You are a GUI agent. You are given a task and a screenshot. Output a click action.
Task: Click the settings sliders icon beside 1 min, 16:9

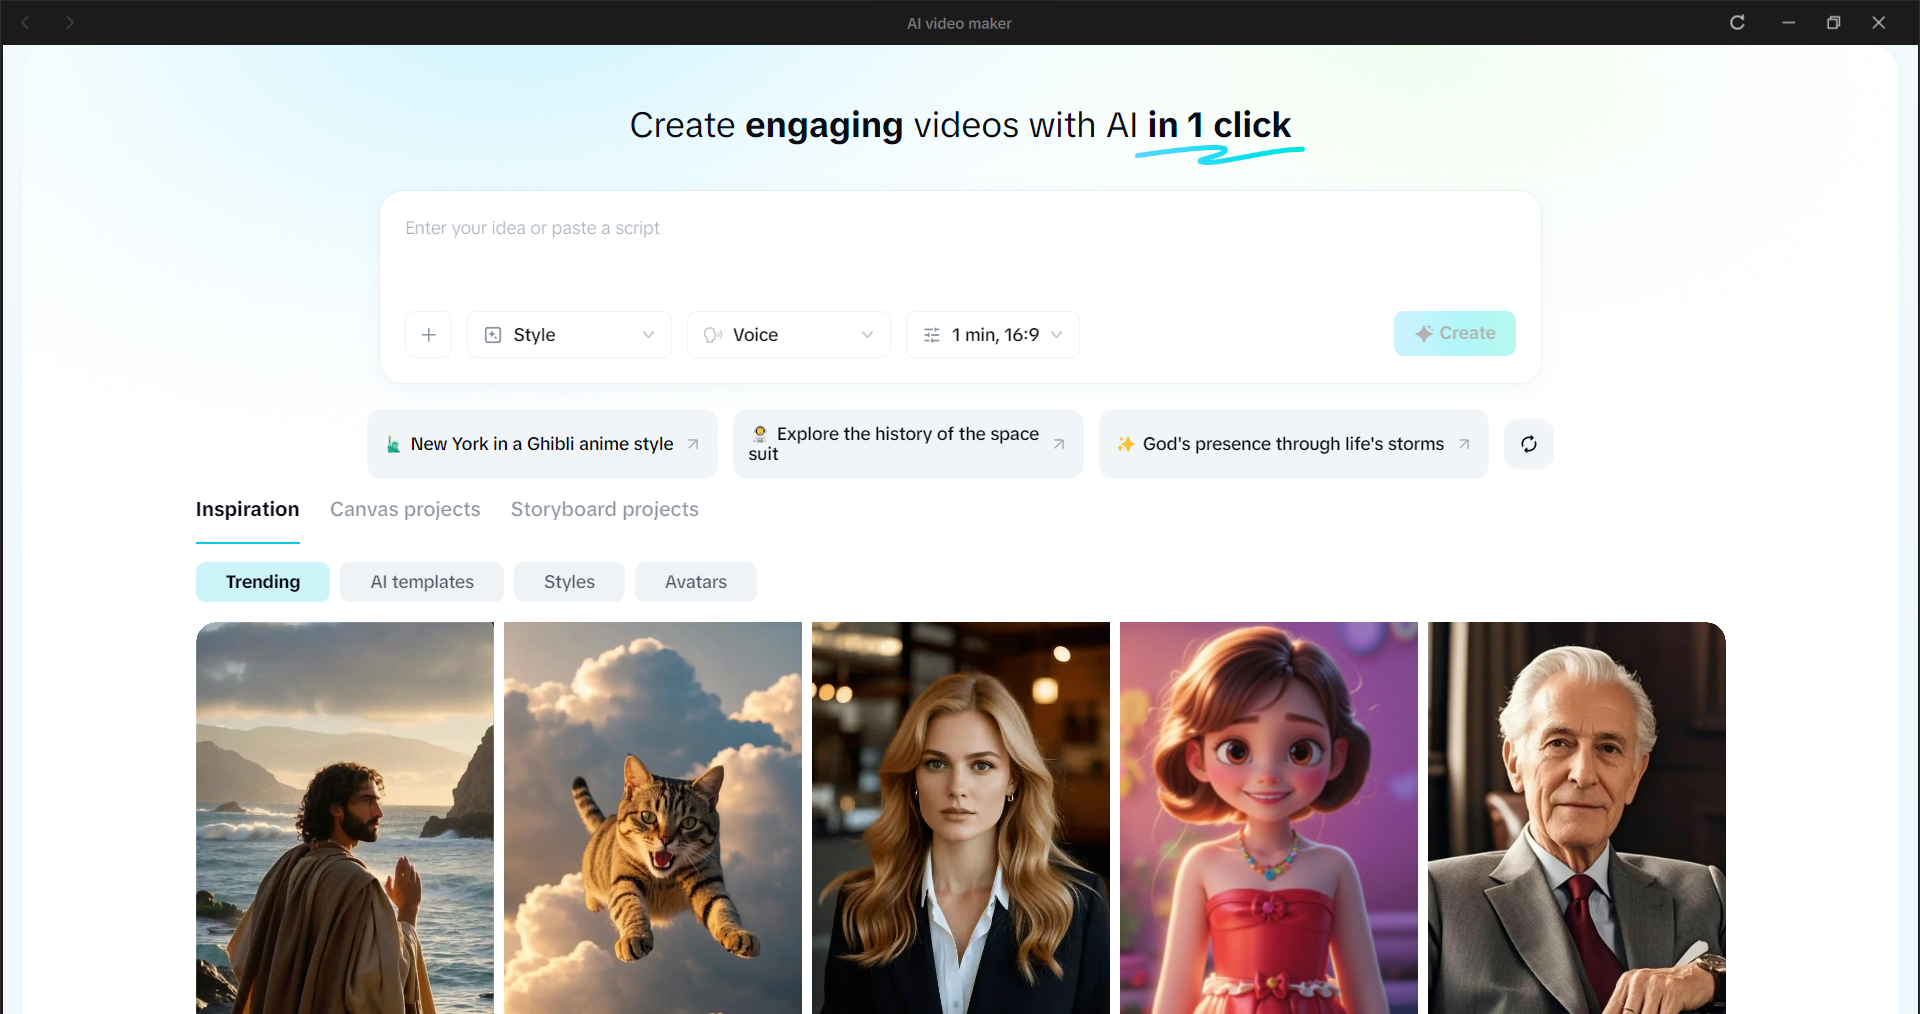[x=933, y=334]
